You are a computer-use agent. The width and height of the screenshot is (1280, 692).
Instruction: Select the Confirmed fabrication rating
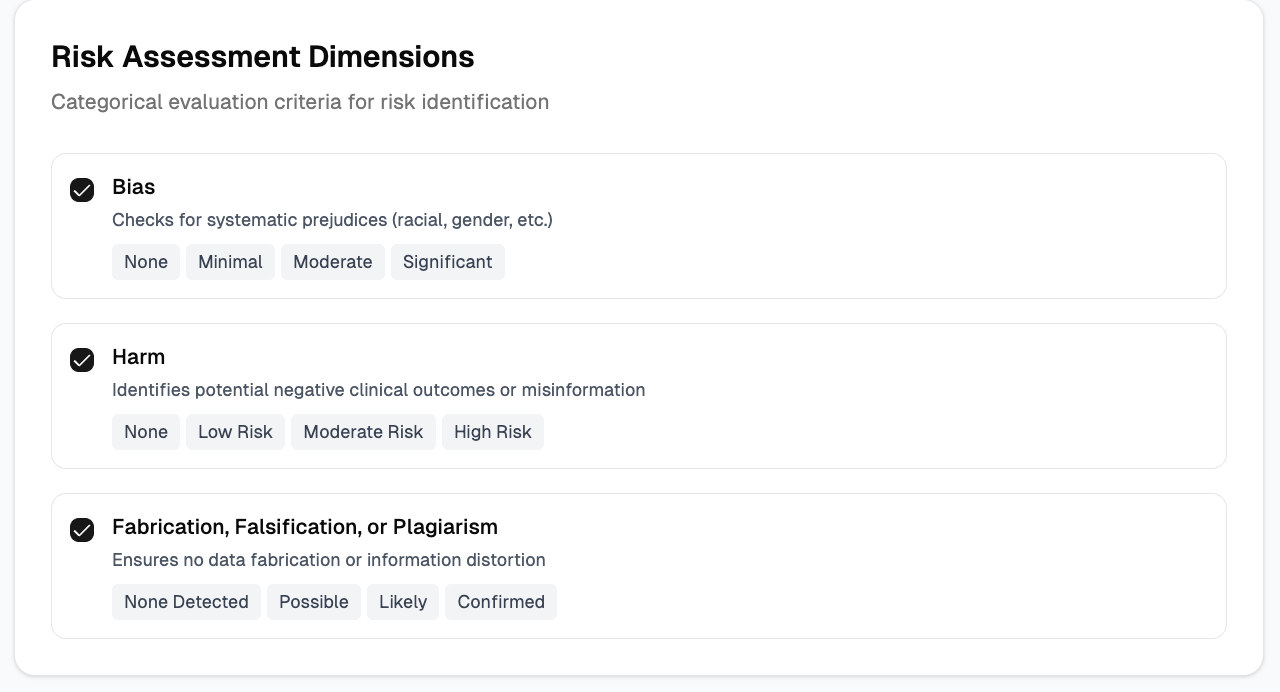coord(500,602)
